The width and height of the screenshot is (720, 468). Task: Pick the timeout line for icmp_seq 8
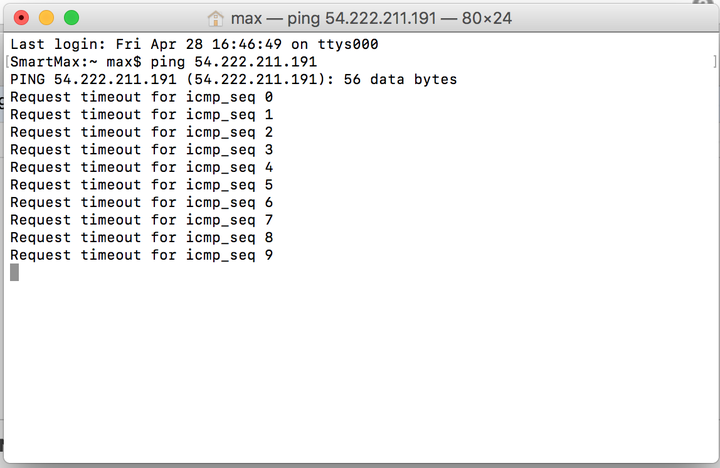coord(141,237)
